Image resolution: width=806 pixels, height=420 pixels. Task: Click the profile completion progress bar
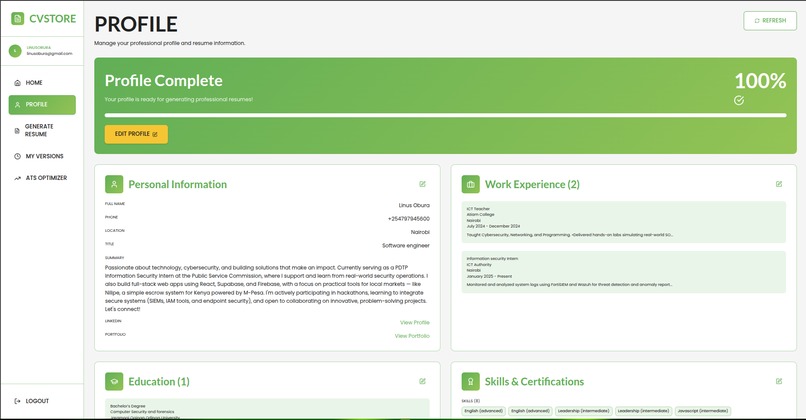[x=445, y=115]
